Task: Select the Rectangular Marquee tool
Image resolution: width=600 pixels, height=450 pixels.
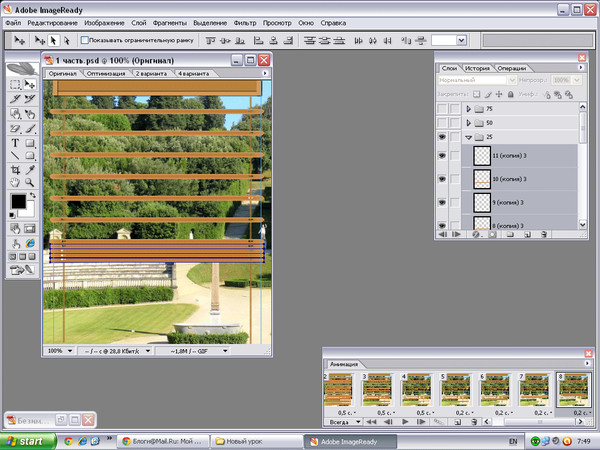Action: (x=15, y=84)
